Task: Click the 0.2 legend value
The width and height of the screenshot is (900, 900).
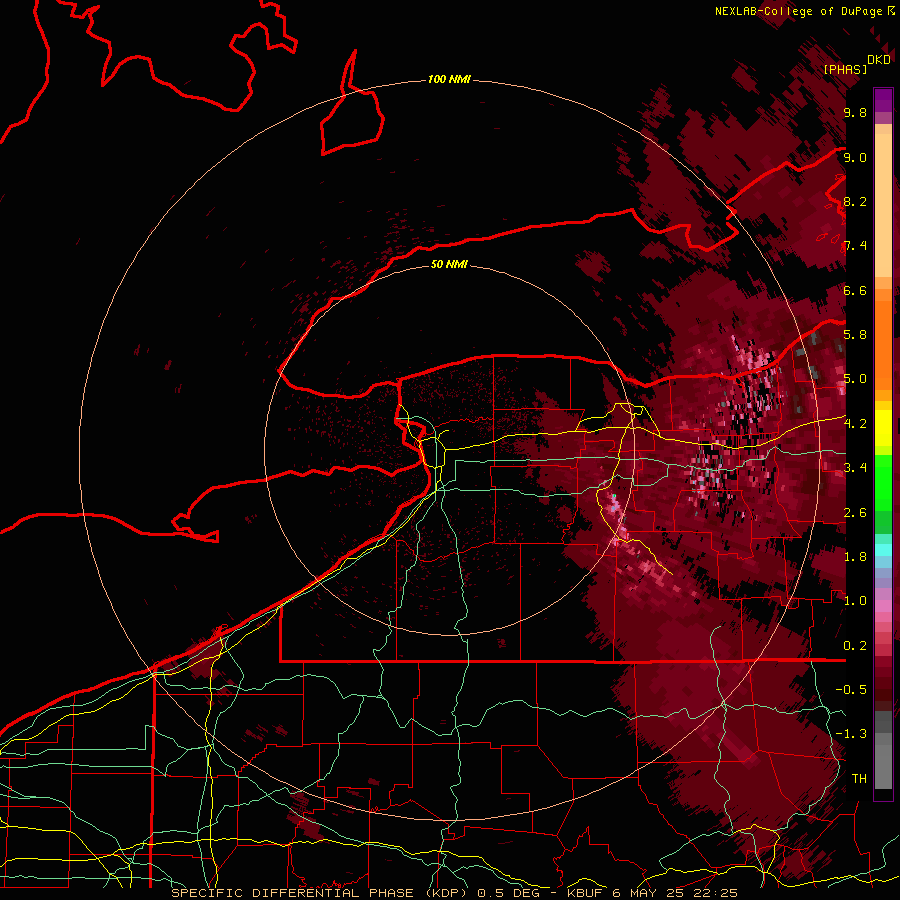Action: point(855,645)
